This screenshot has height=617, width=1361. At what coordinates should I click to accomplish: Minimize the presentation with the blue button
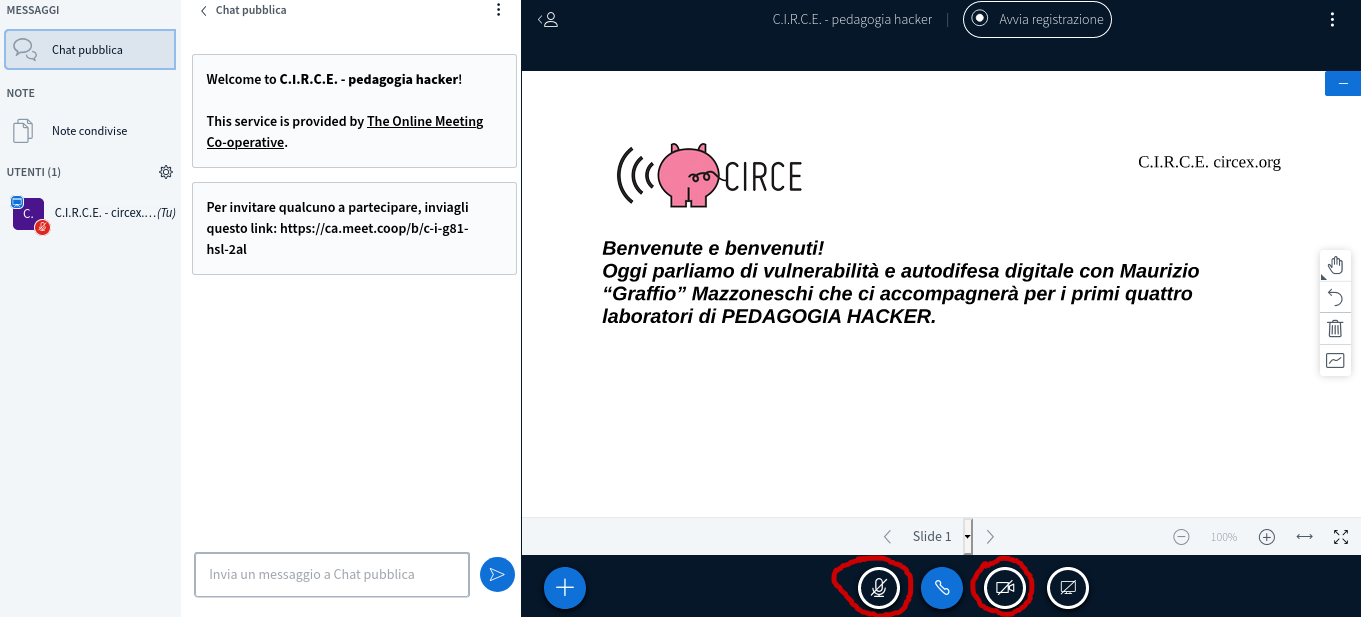1343,83
